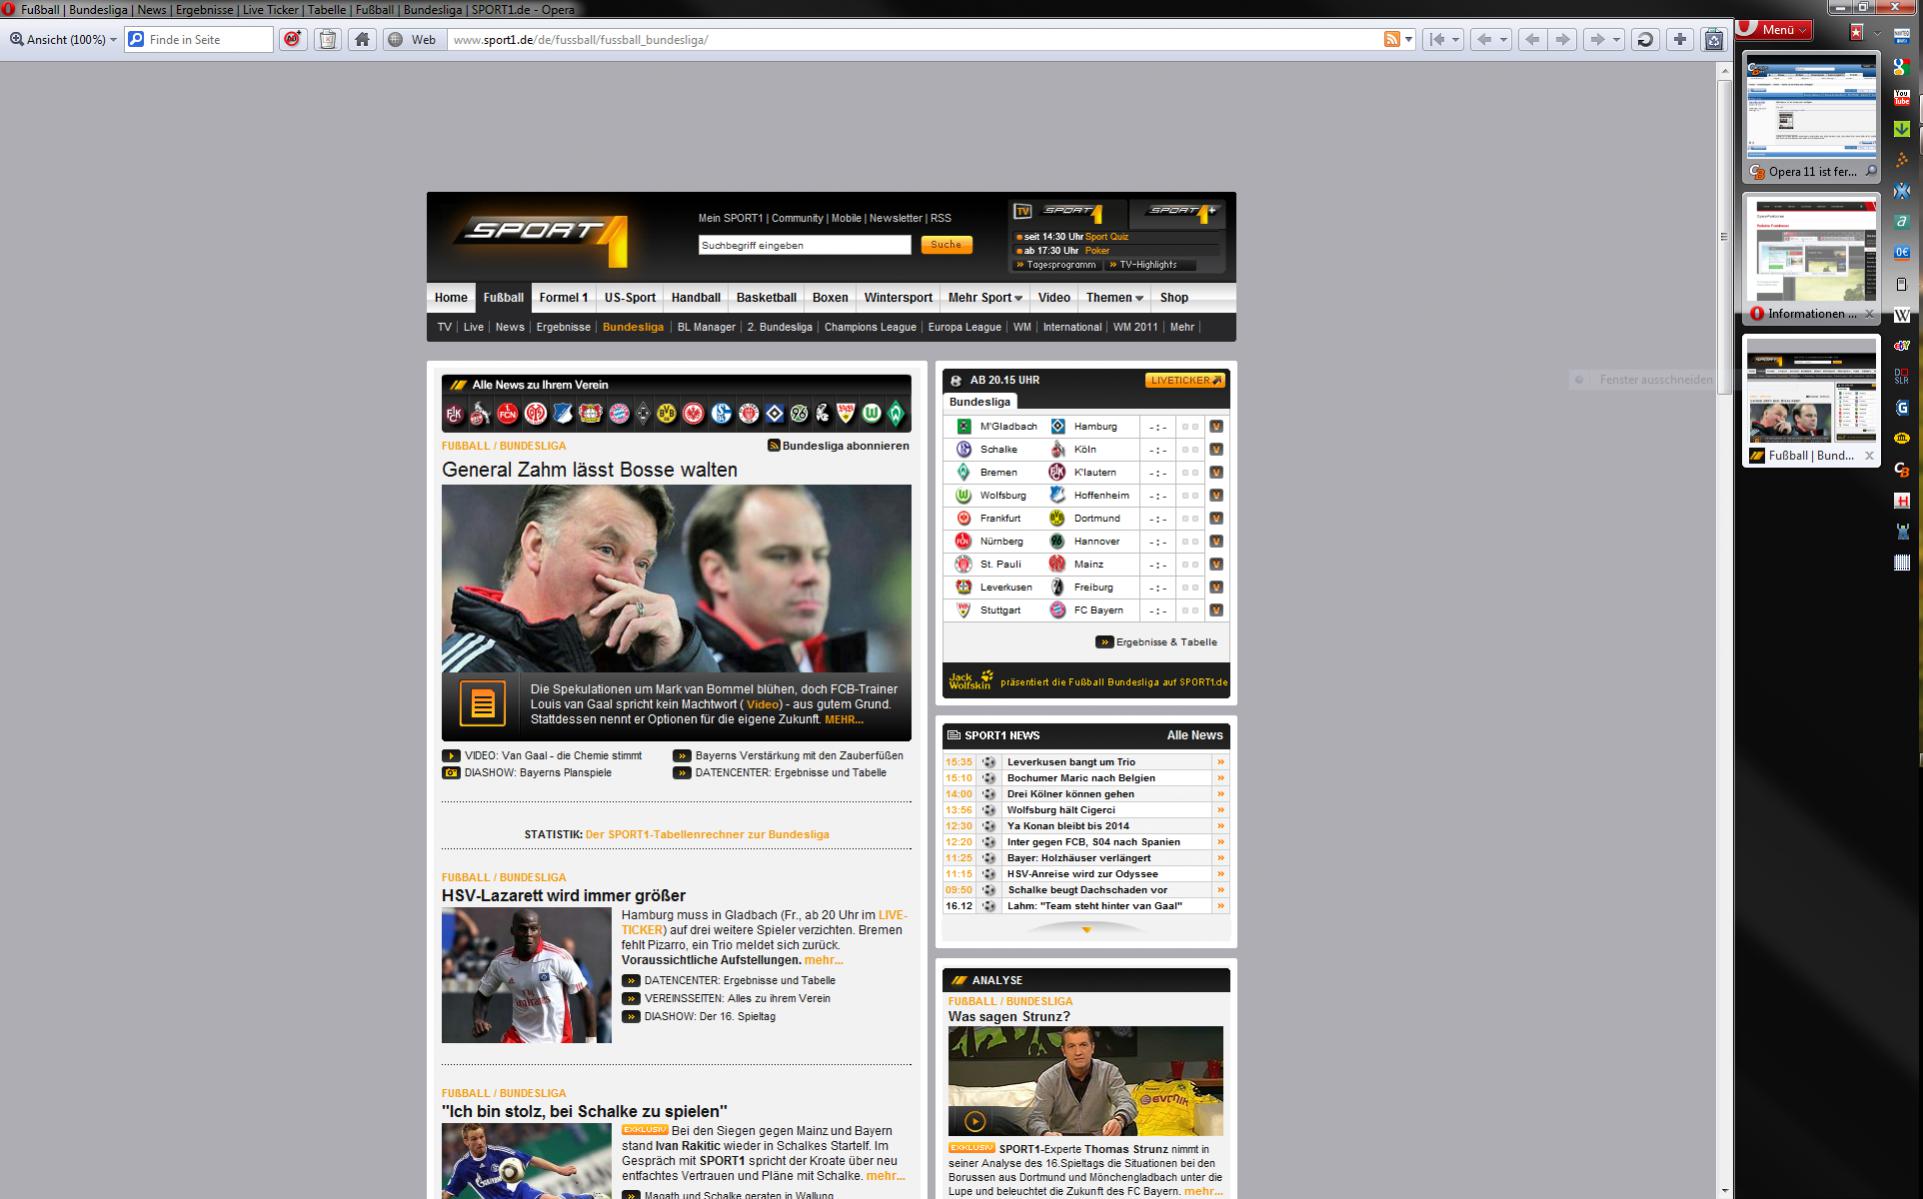This screenshot has height=1199, width=1923.
Task: Click the Home button in Opera toolbar
Action: point(363,40)
